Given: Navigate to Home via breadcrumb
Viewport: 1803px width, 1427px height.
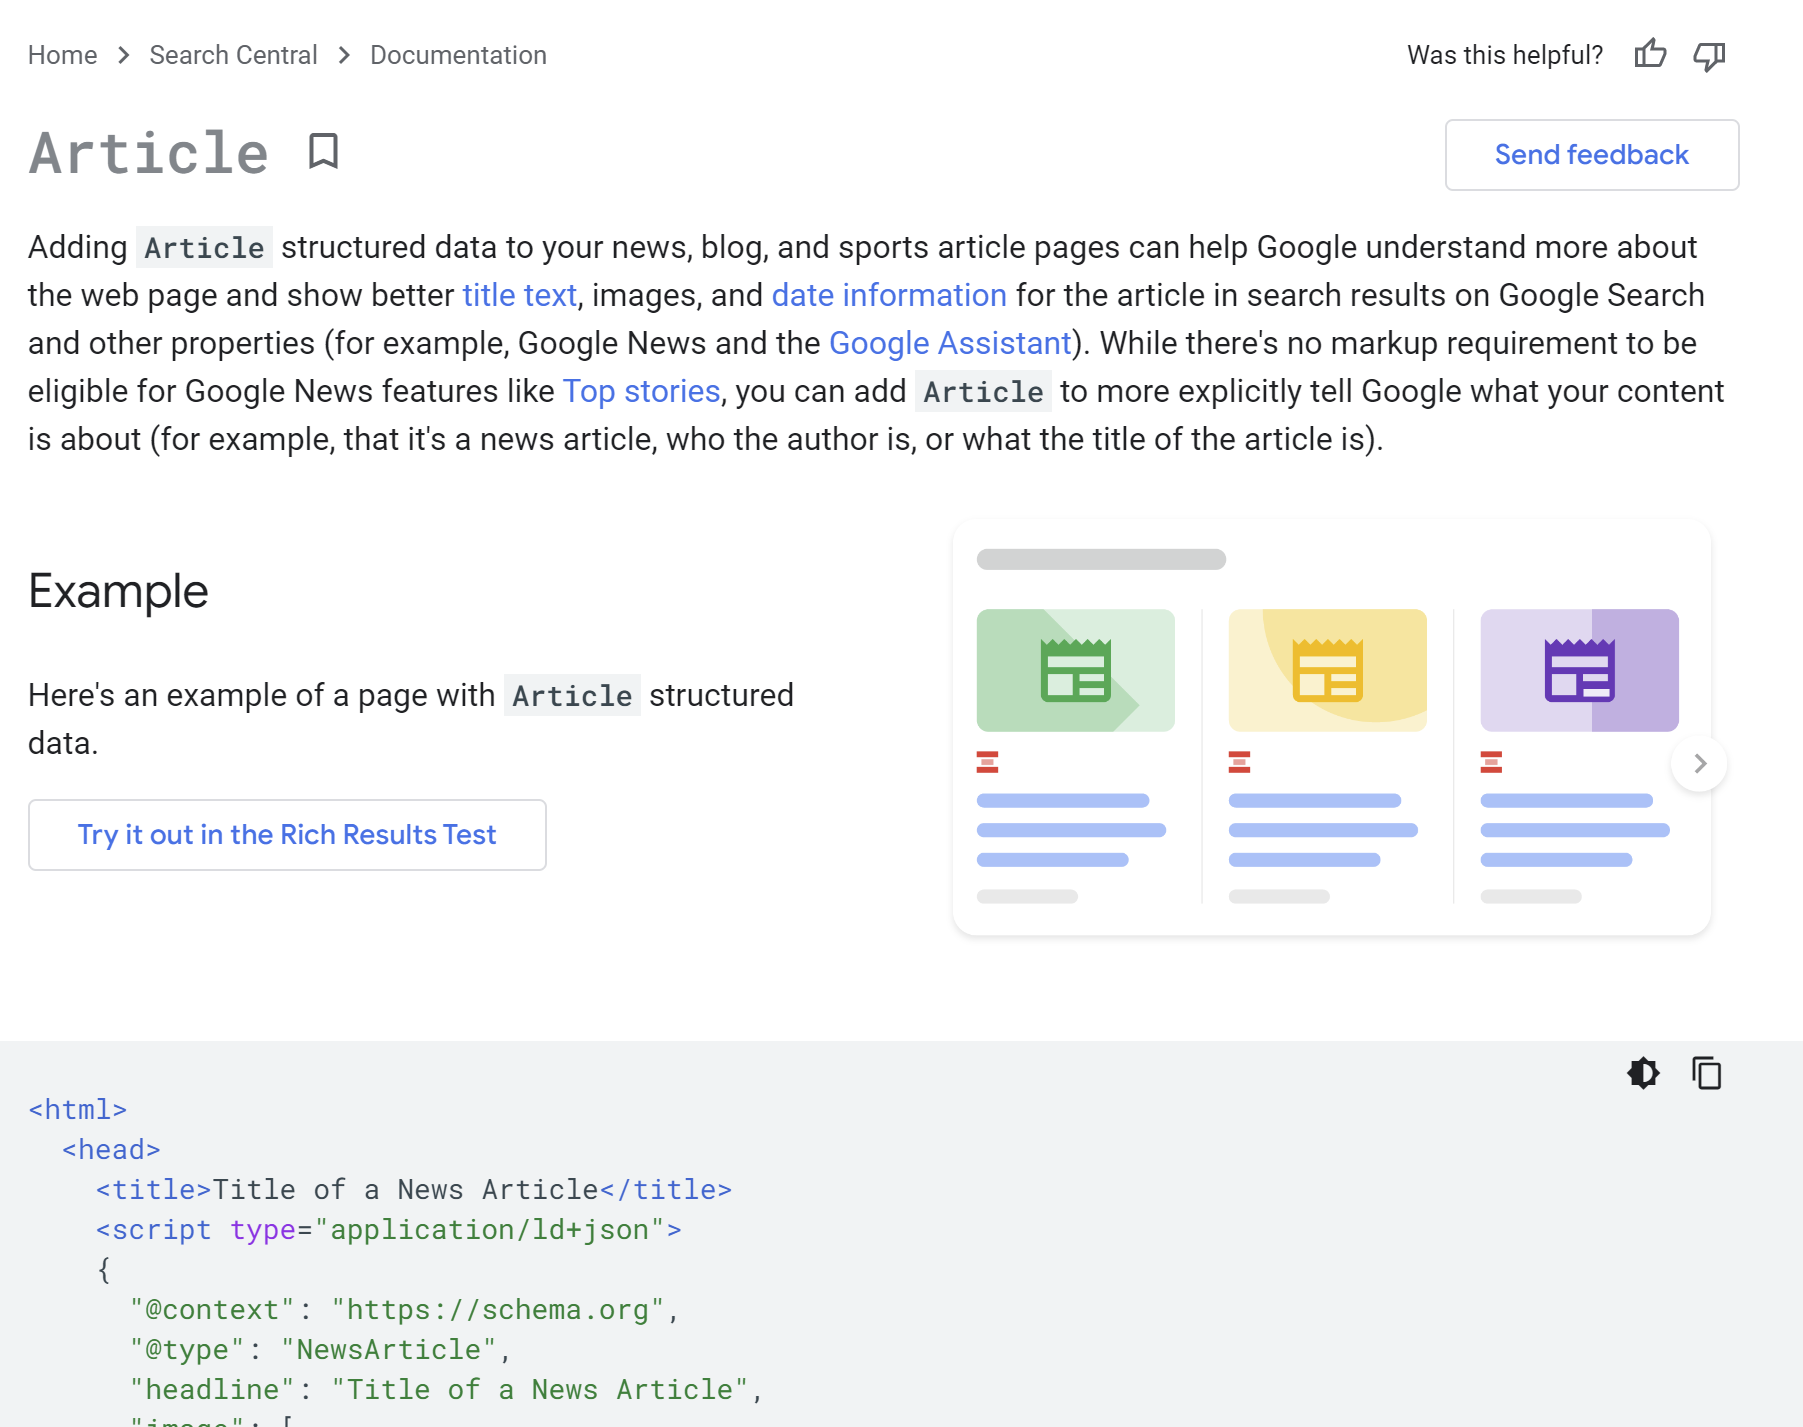Looking at the screenshot, I should click(x=63, y=55).
